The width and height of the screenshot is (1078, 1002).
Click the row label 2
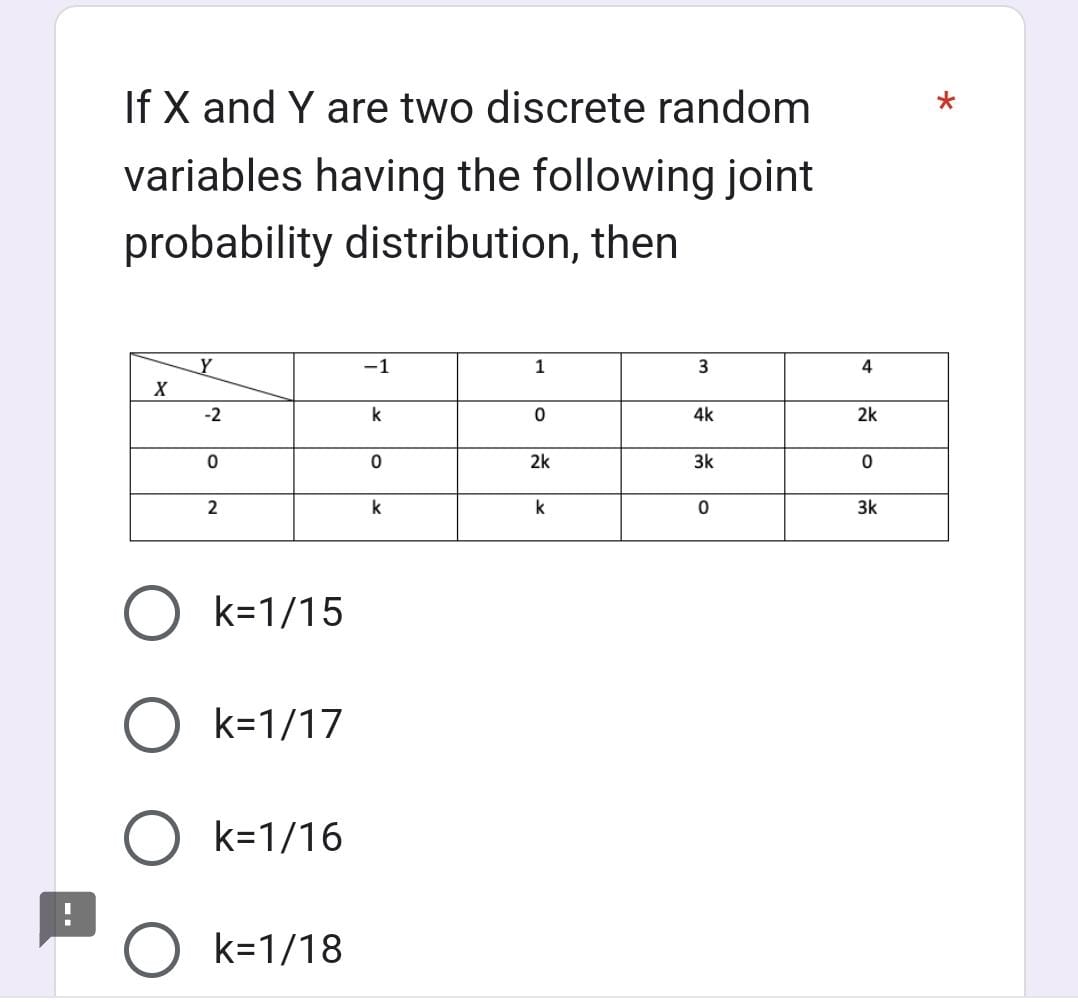pos(211,509)
